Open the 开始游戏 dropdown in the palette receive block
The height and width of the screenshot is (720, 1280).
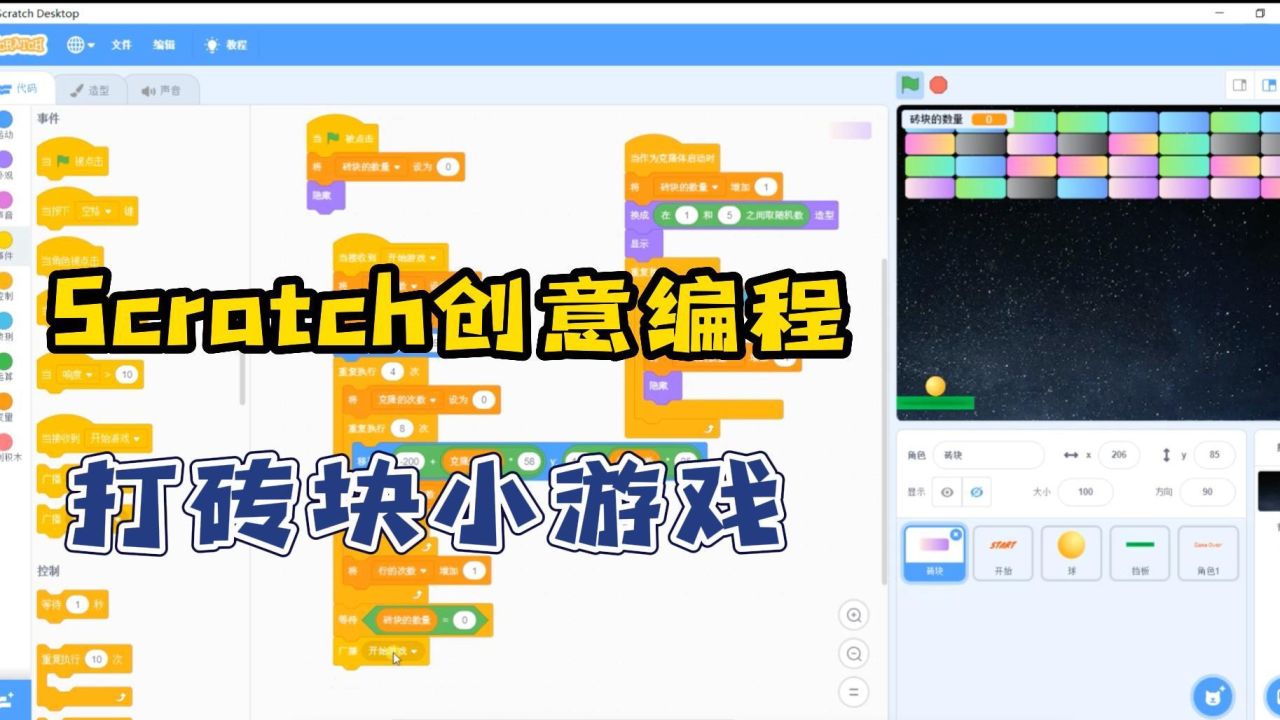114,438
